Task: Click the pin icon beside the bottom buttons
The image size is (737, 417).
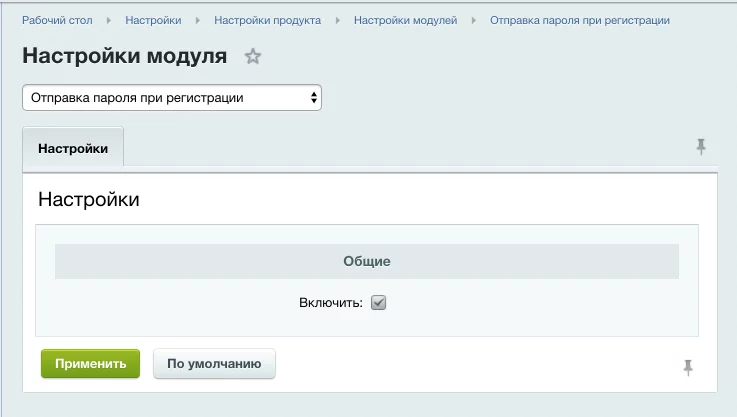Action: [688, 367]
